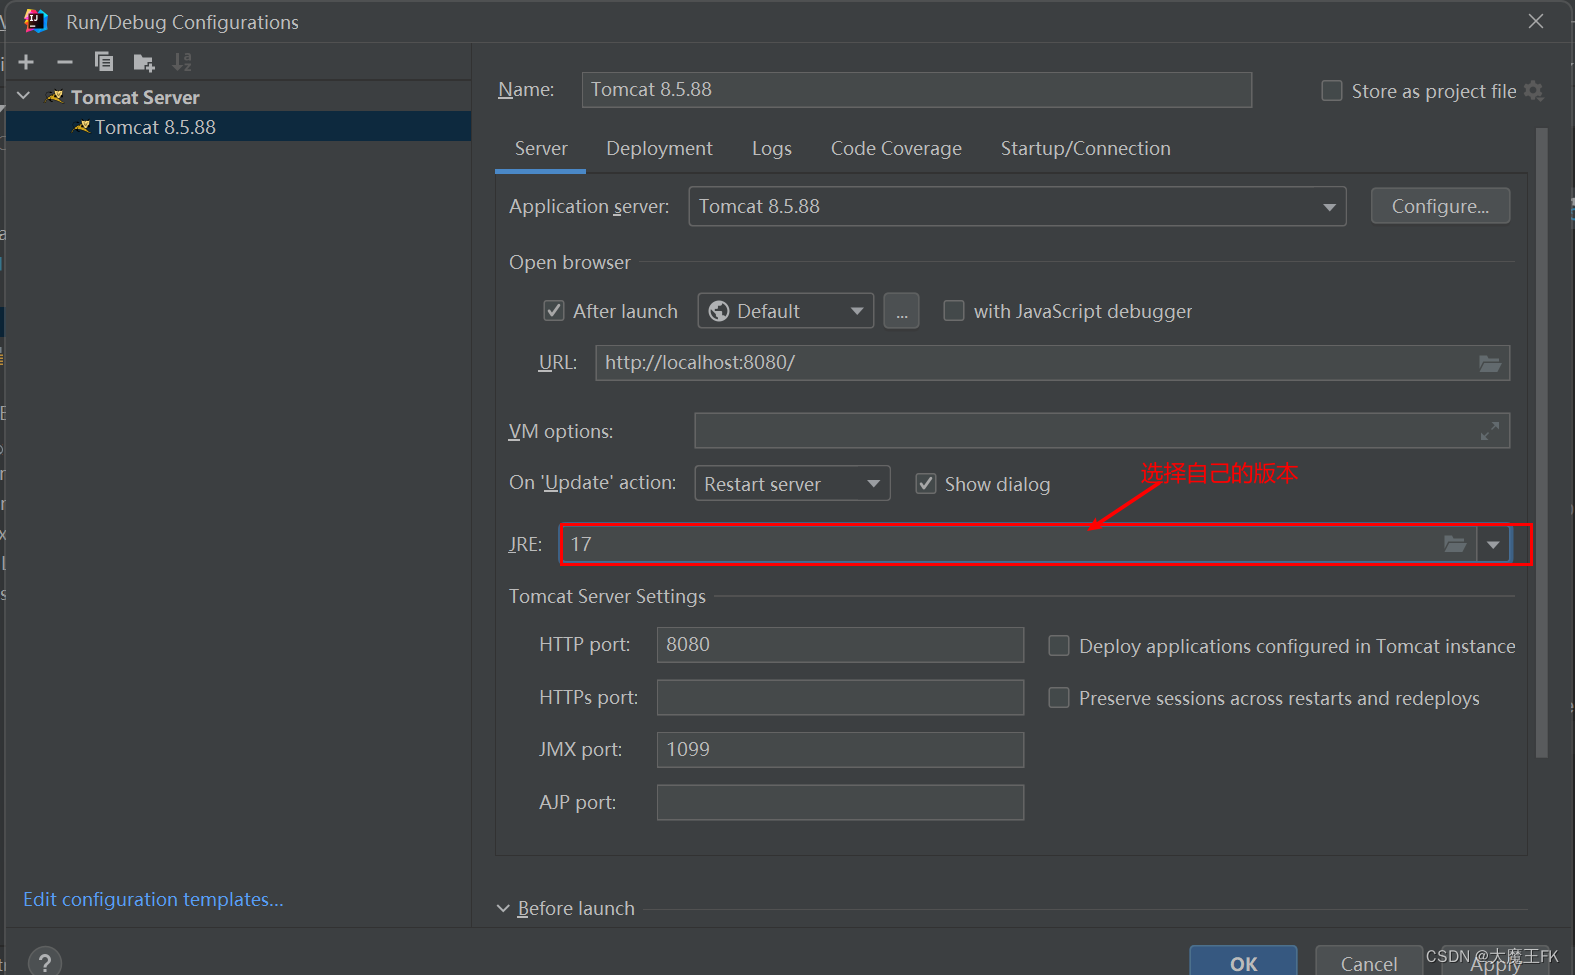
Task: Switch to the Server tab
Action: pos(541,149)
